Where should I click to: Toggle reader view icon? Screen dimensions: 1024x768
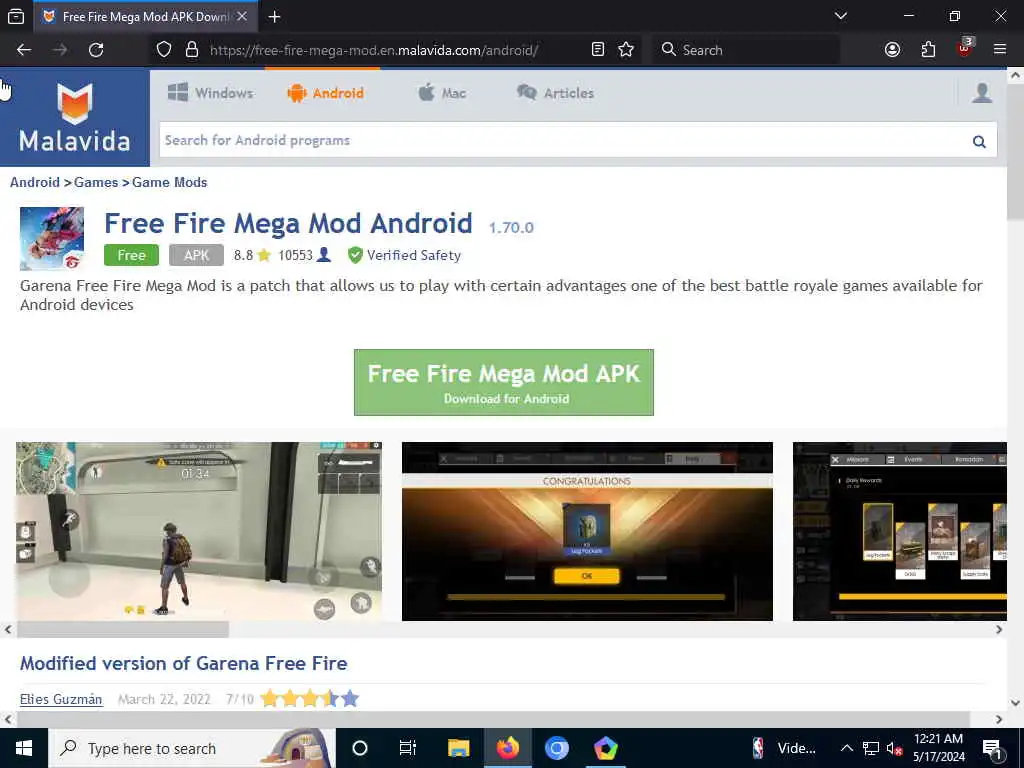coord(598,50)
